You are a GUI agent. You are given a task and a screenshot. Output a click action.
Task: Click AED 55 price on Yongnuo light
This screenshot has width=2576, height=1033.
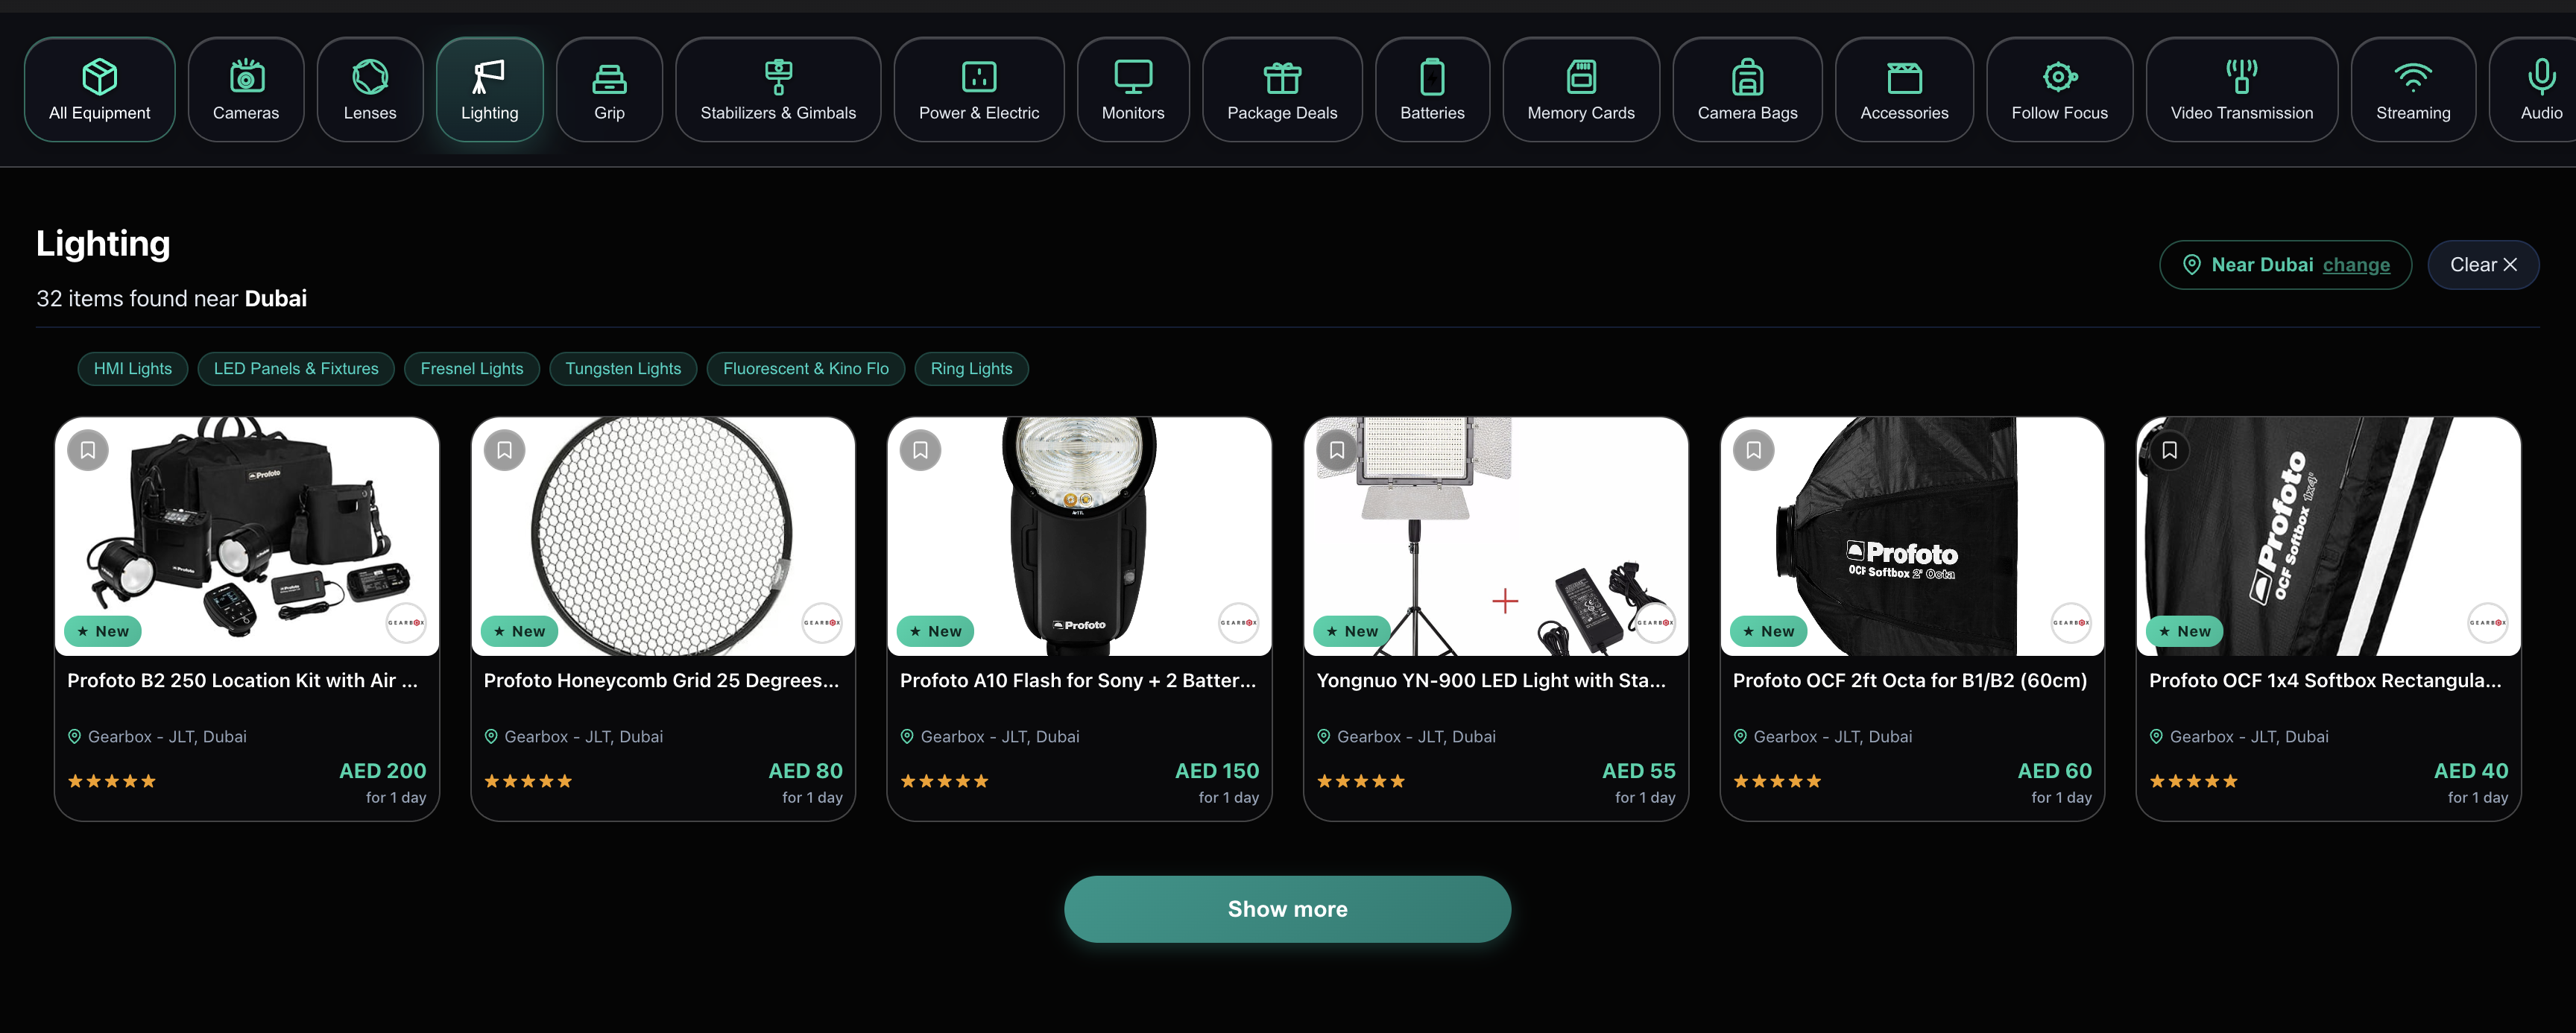[x=1639, y=771]
